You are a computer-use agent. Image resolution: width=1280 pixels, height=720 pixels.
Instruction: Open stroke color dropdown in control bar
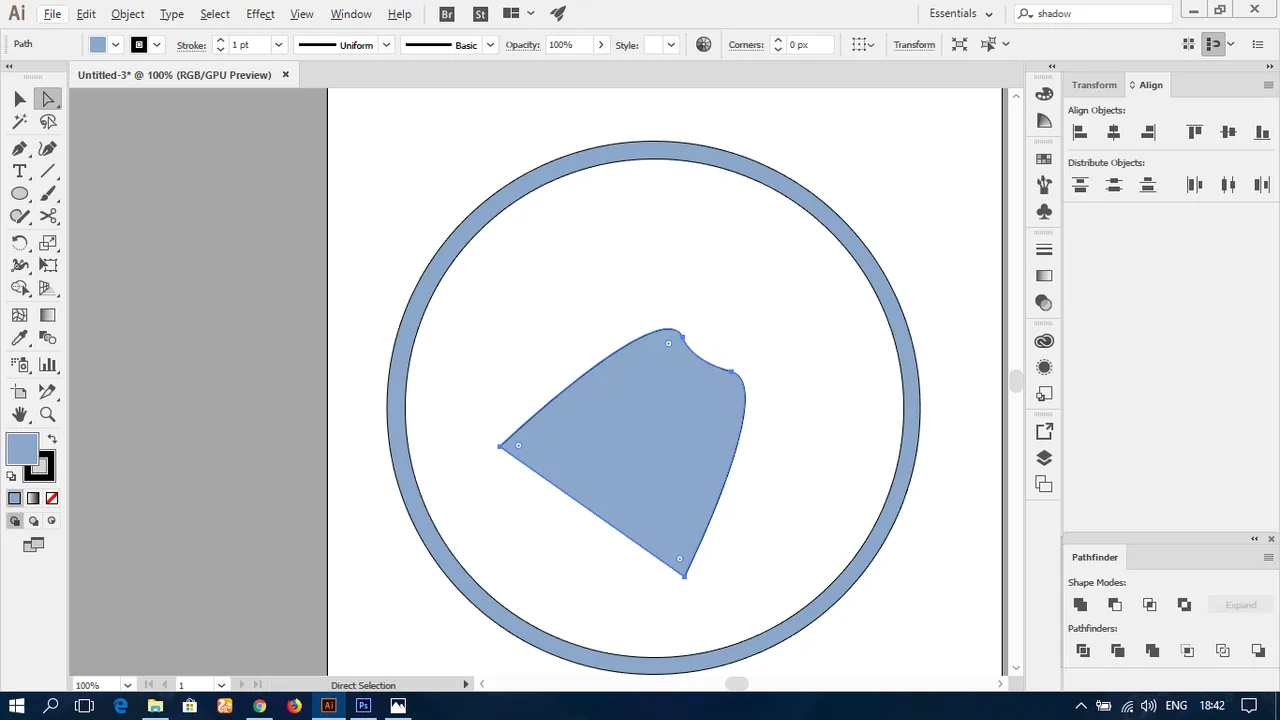pos(157,45)
